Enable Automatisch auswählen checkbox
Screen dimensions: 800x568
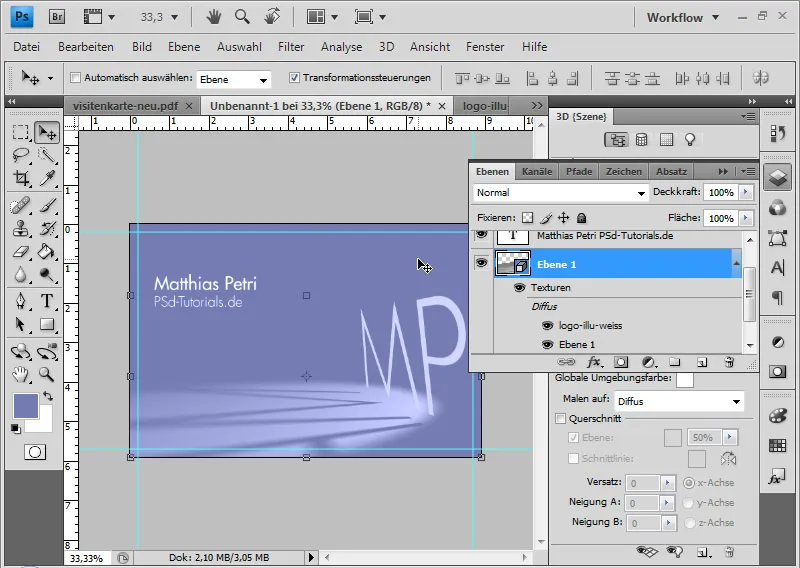76,78
